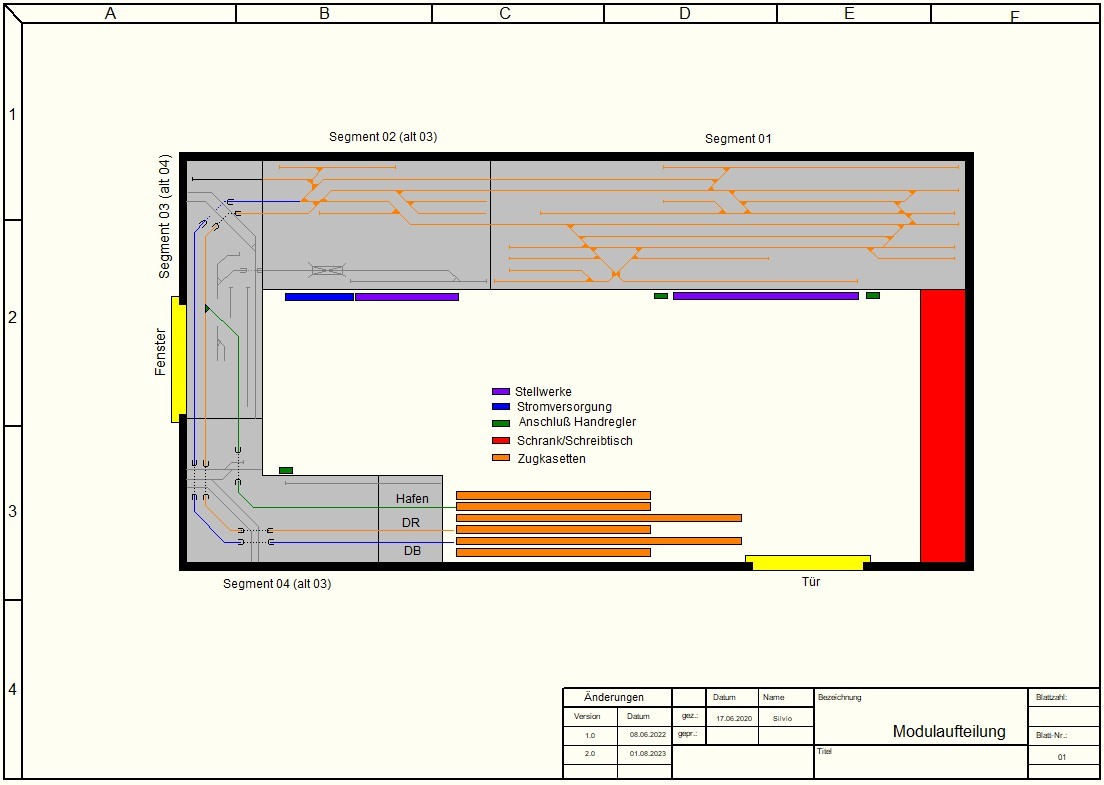
Task: Click the DB track label
Action: click(412, 551)
